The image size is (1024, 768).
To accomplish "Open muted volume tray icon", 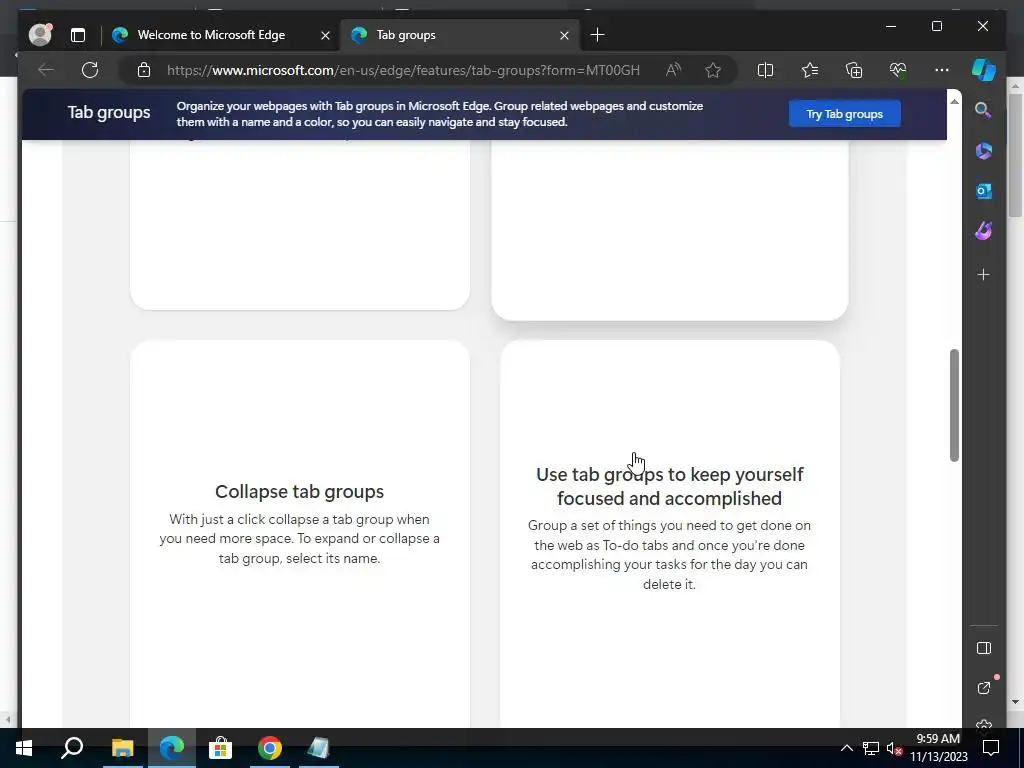I will [894, 748].
